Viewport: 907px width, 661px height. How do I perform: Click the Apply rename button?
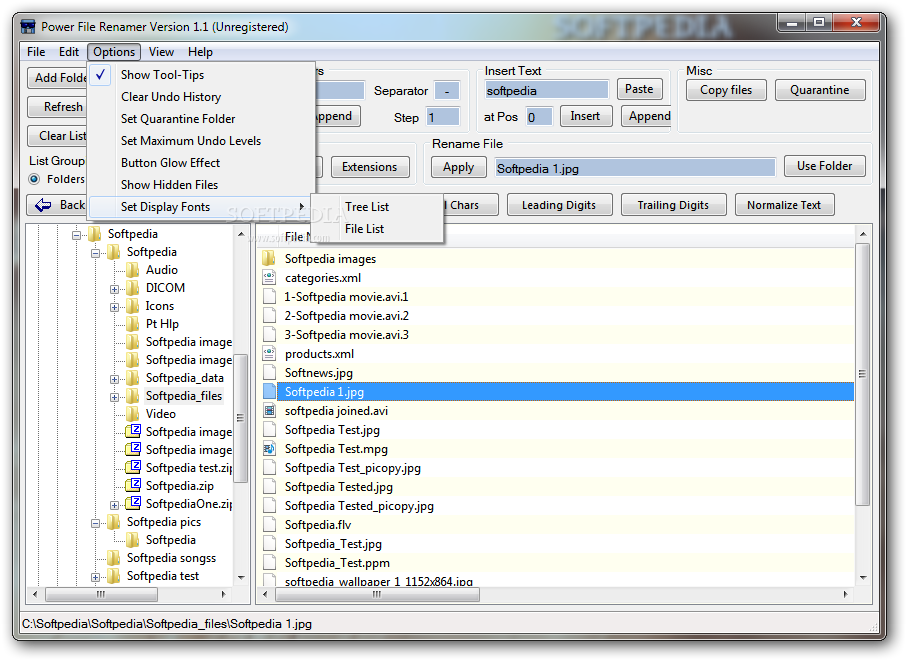(x=458, y=168)
